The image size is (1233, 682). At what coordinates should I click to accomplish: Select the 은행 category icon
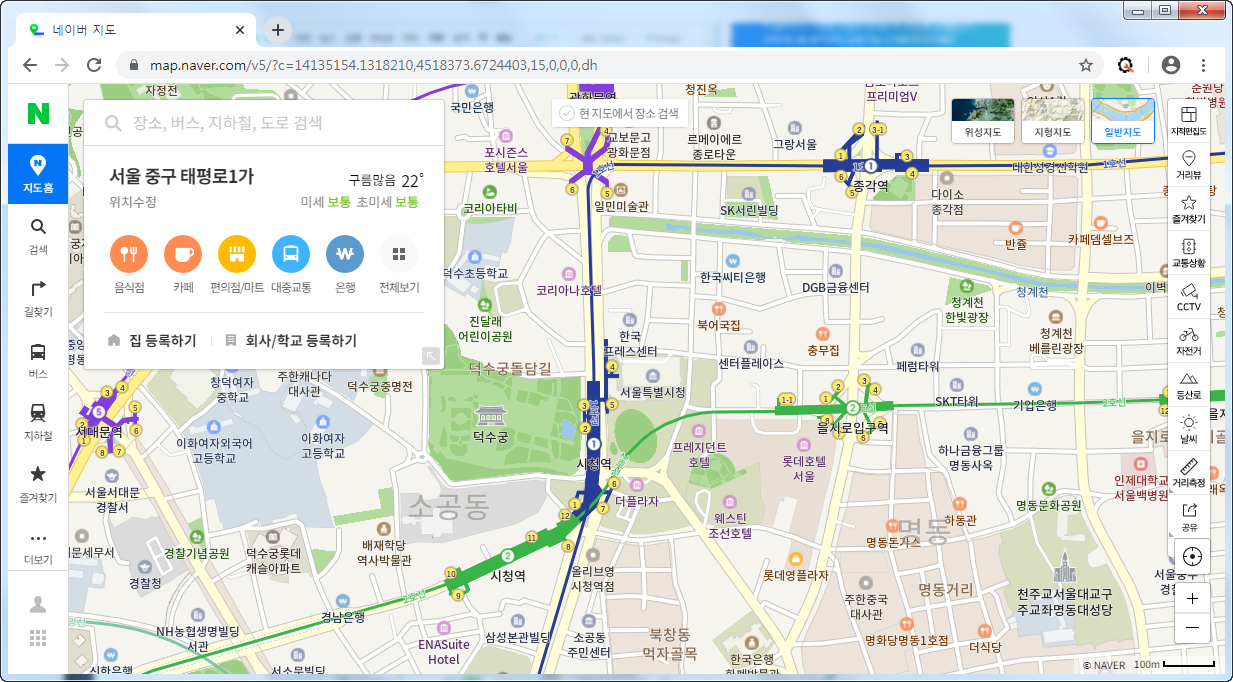pyautogui.click(x=345, y=254)
